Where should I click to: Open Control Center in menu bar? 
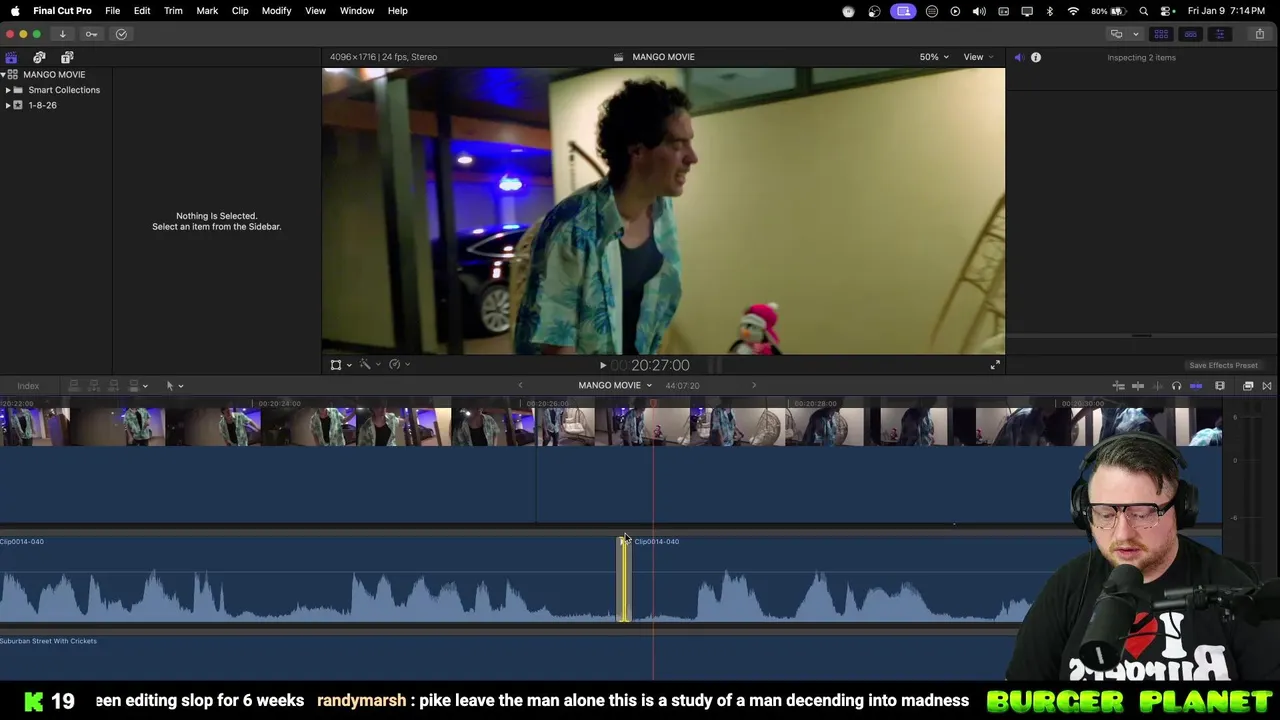[x=1166, y=11]
